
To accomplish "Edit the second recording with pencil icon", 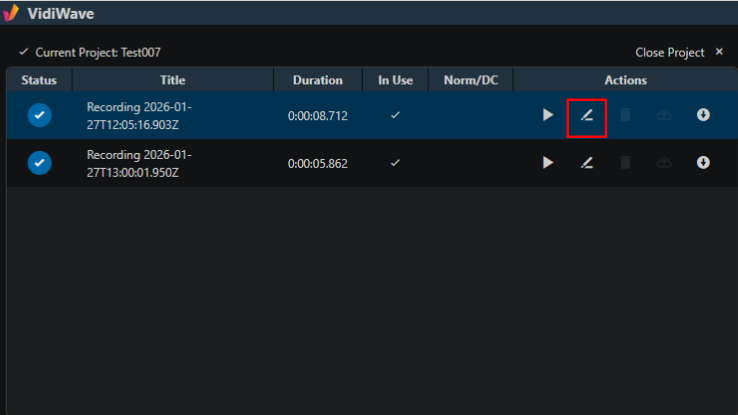I will coord(586,163).
